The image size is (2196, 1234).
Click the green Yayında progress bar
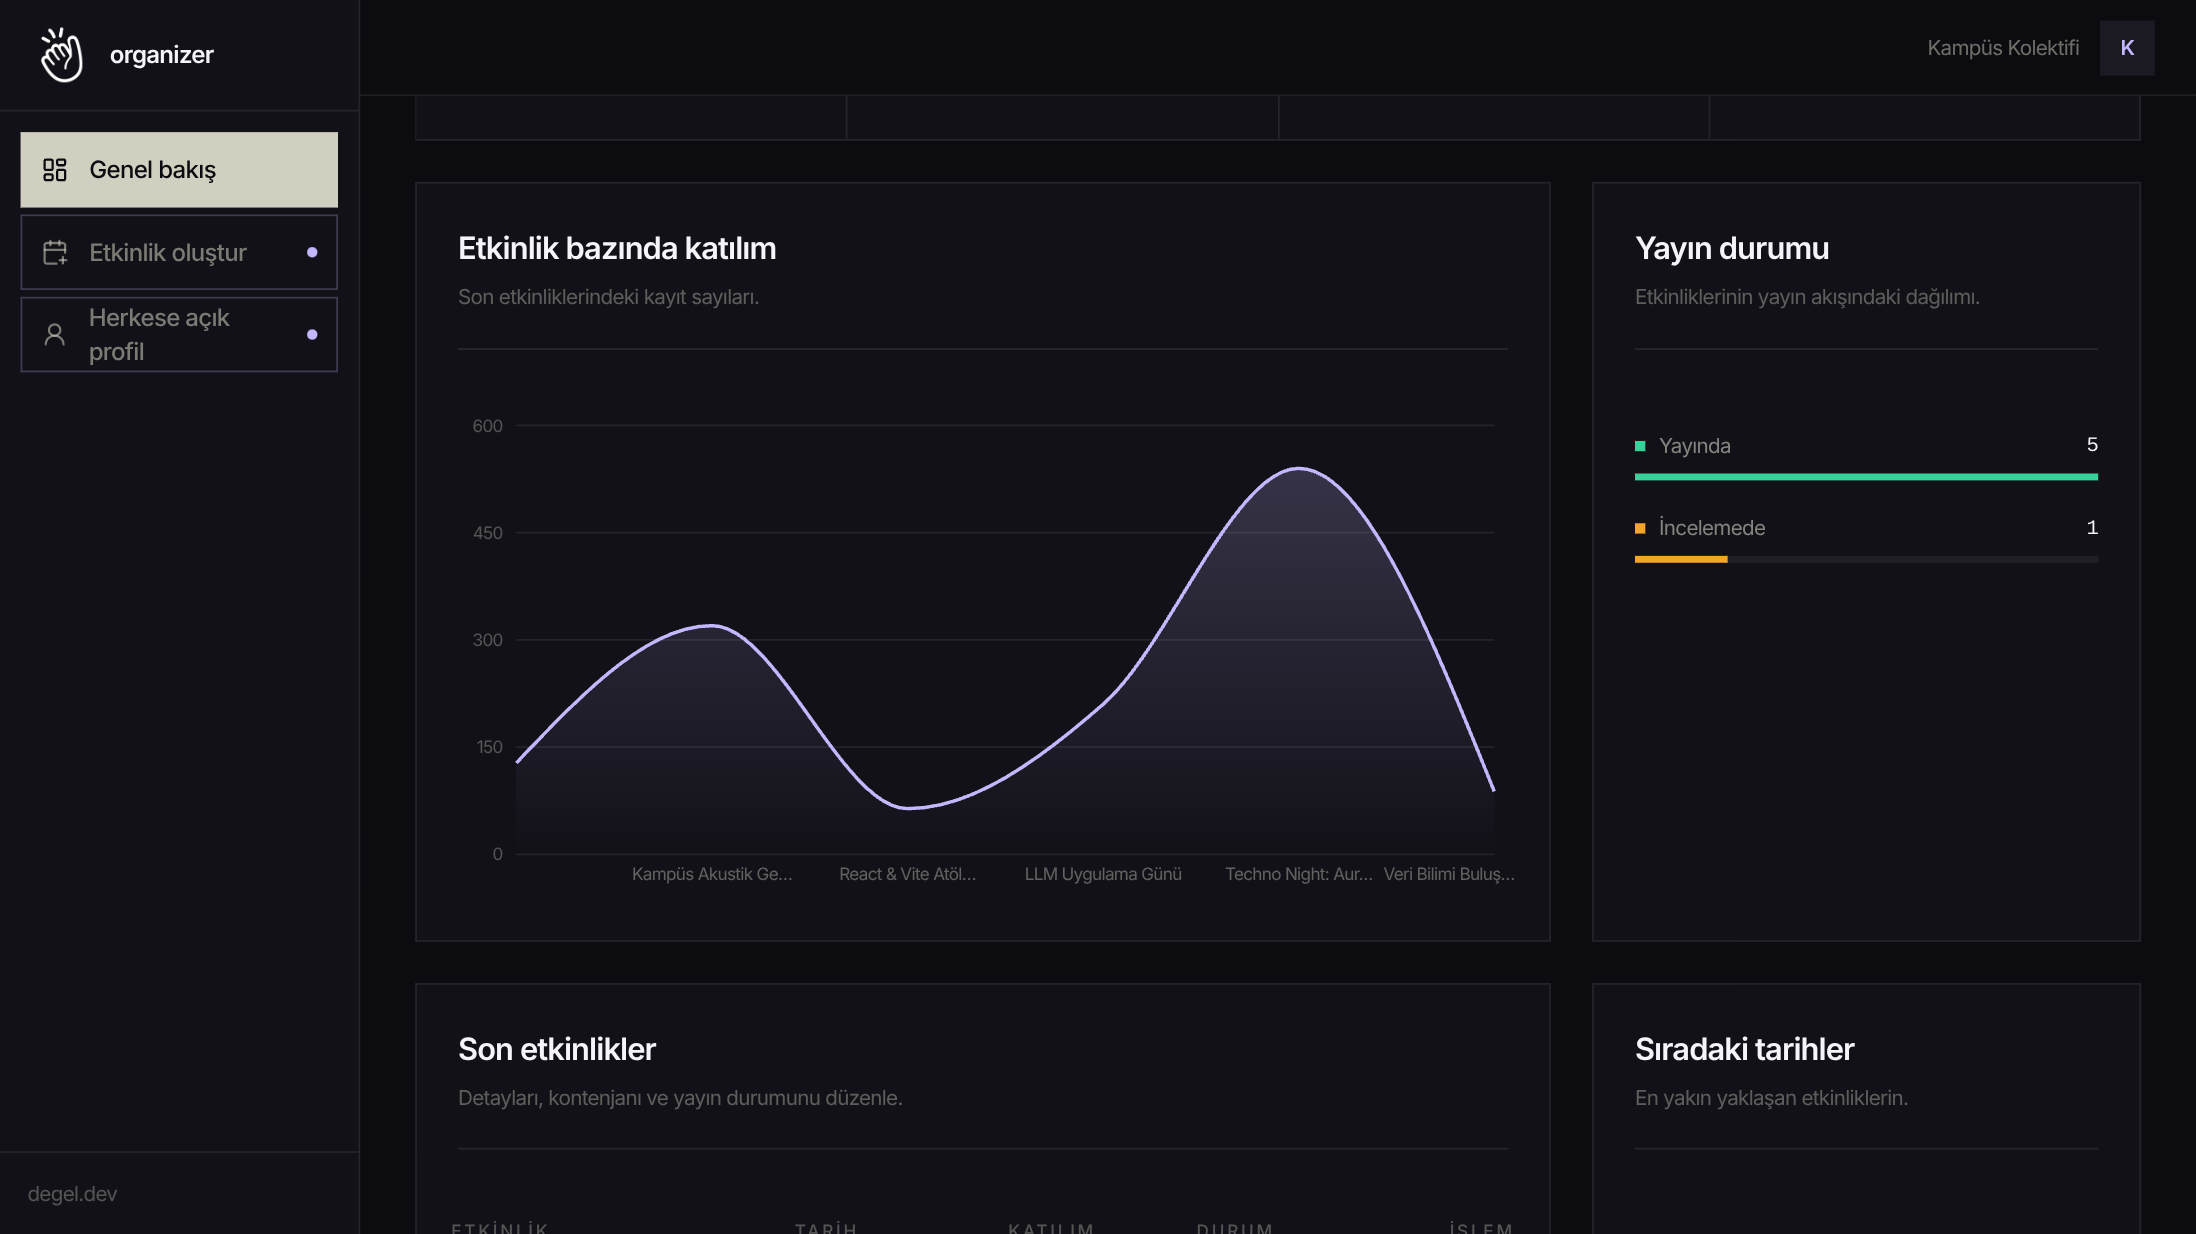(x=1866, y=477)
